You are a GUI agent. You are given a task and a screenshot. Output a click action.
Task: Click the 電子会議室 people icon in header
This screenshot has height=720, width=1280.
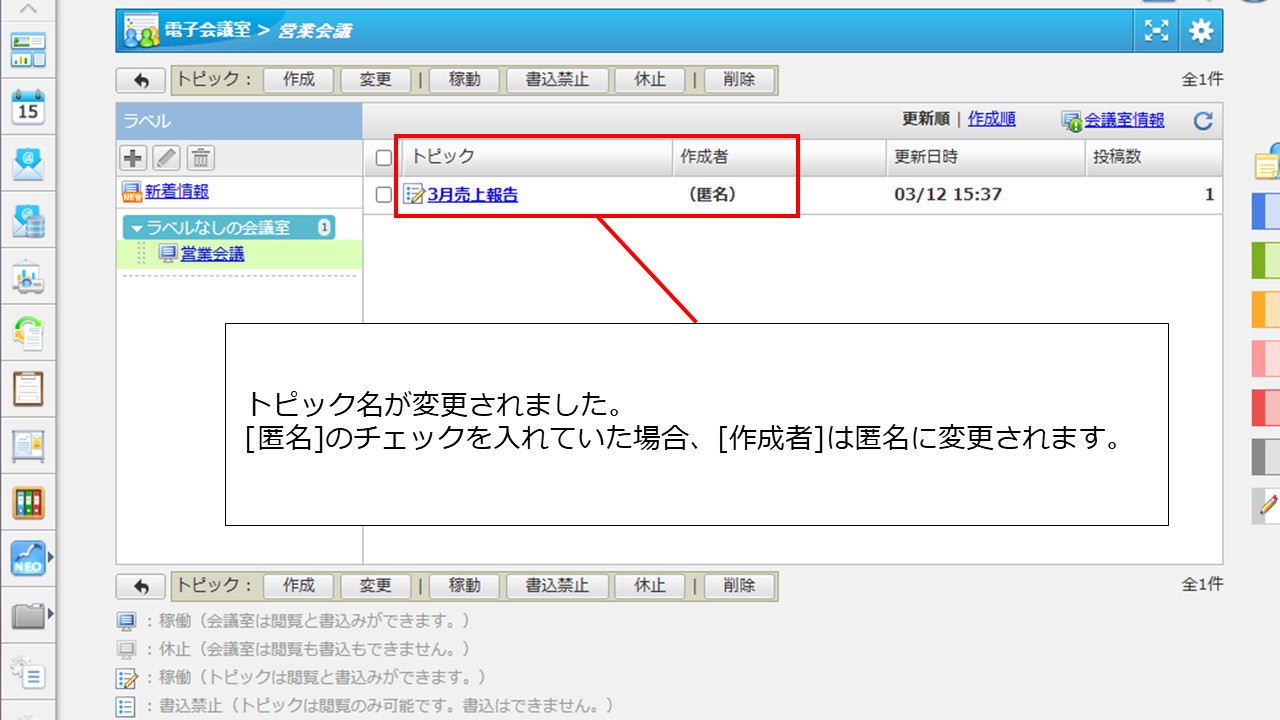click(141, 31)
